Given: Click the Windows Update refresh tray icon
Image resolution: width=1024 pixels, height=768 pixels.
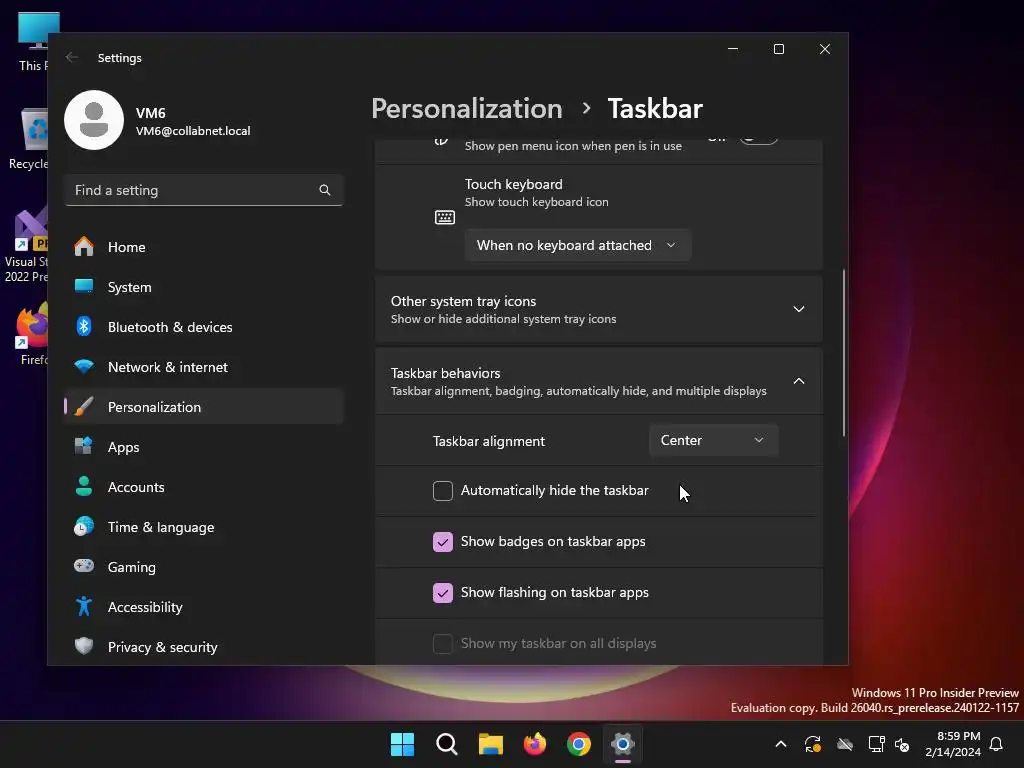Looking at the screenshot, I should point(813,744).
